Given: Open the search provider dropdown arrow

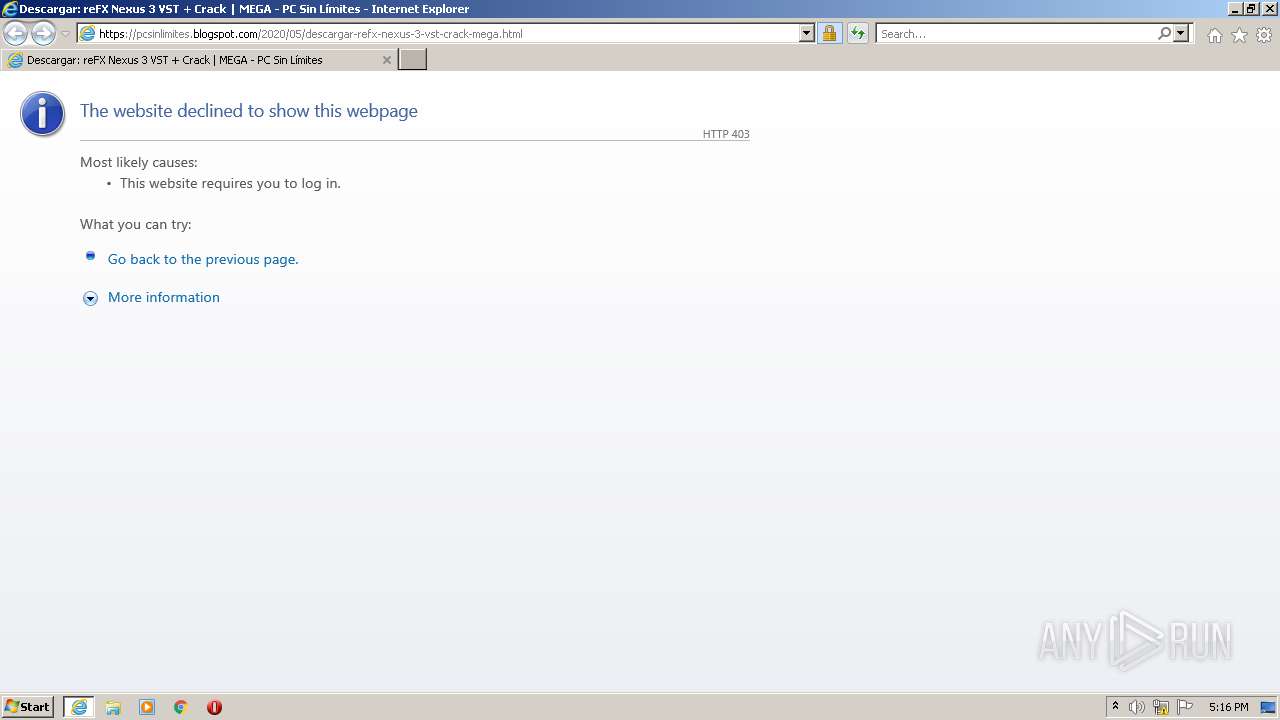Looking at the screenshot, I should tap(1181, 33).
